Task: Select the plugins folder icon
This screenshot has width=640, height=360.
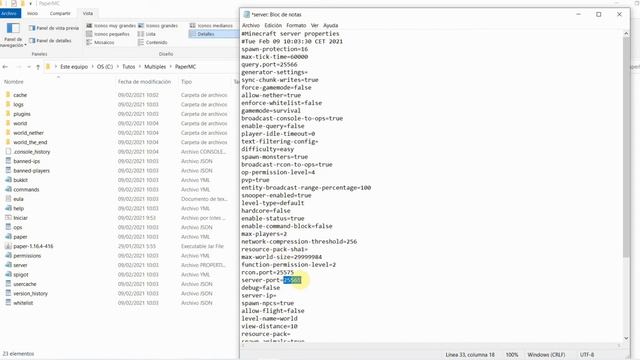Action: 8,113
